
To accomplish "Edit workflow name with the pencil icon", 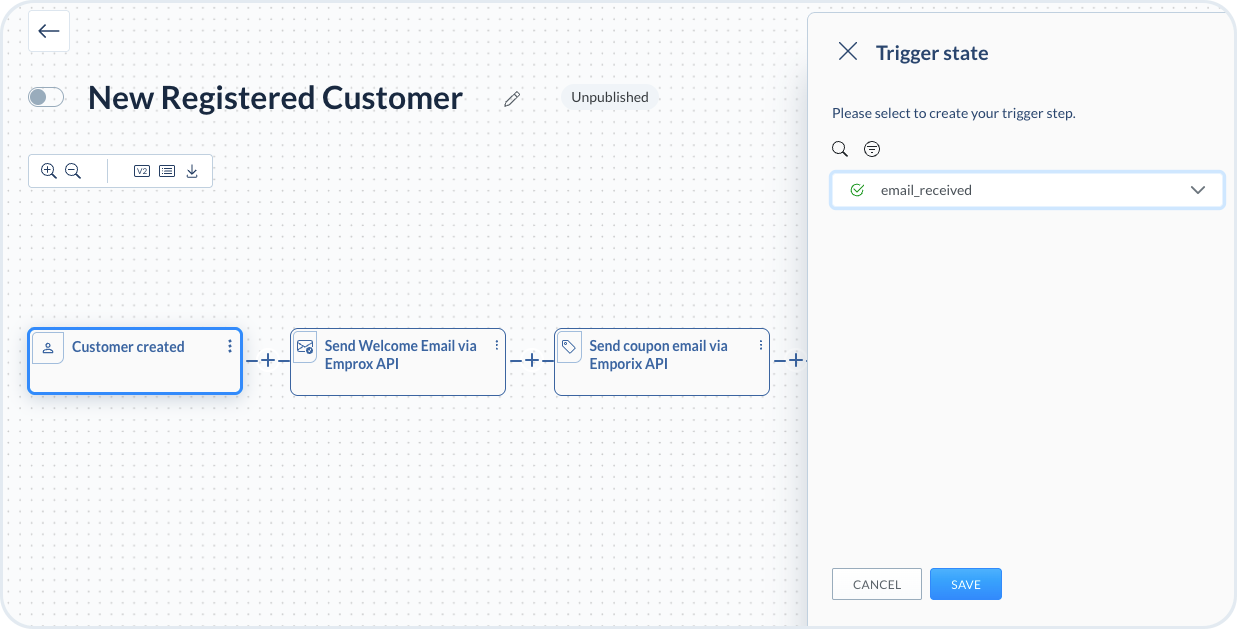I will coord(512,98).
